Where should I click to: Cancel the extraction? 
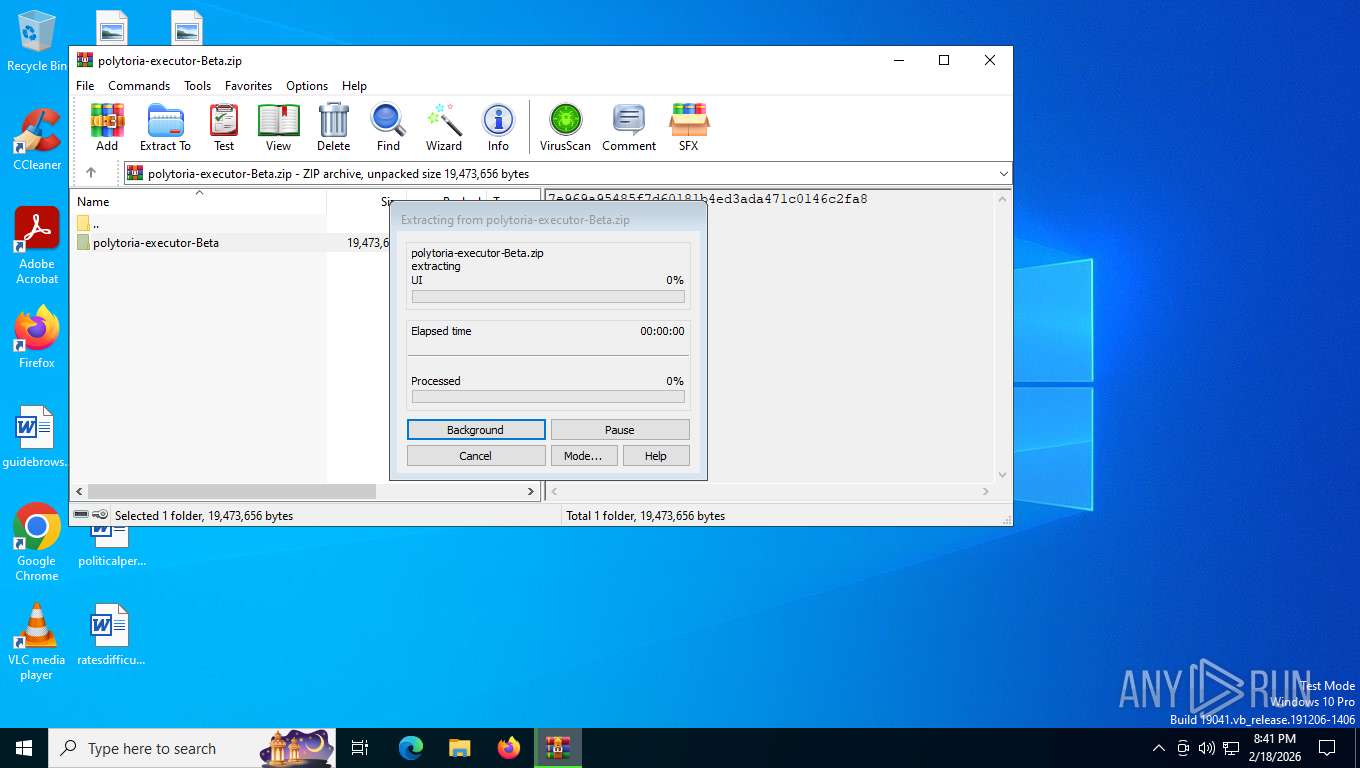tap(476, 456)
